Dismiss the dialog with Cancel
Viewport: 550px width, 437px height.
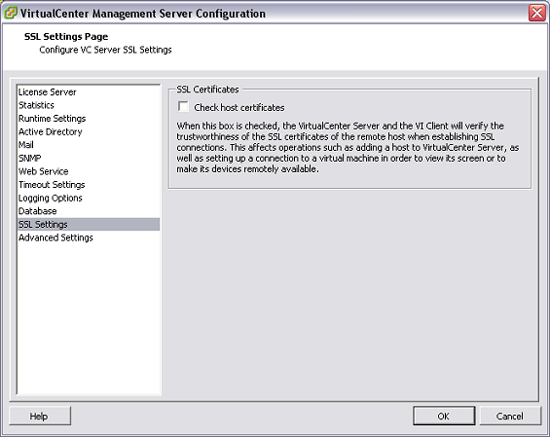510,416
